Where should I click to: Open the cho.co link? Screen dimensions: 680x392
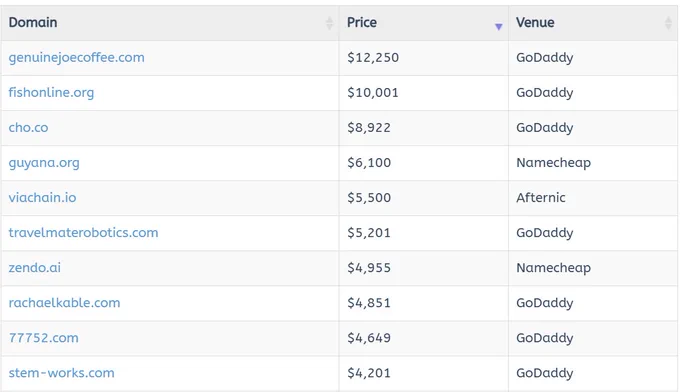coord(28,127)
